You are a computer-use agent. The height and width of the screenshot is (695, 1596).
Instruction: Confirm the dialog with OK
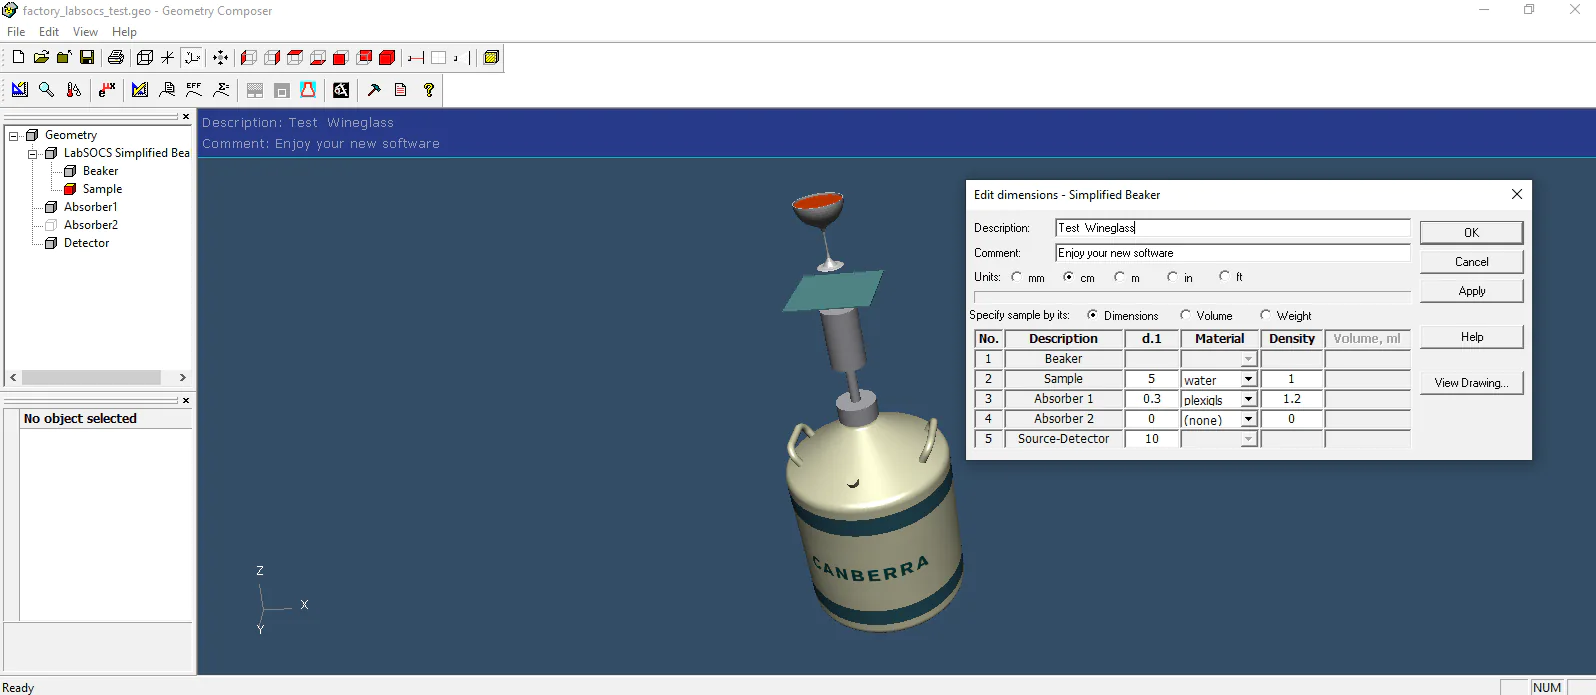pyautogui.click(x=1471, y=233)
